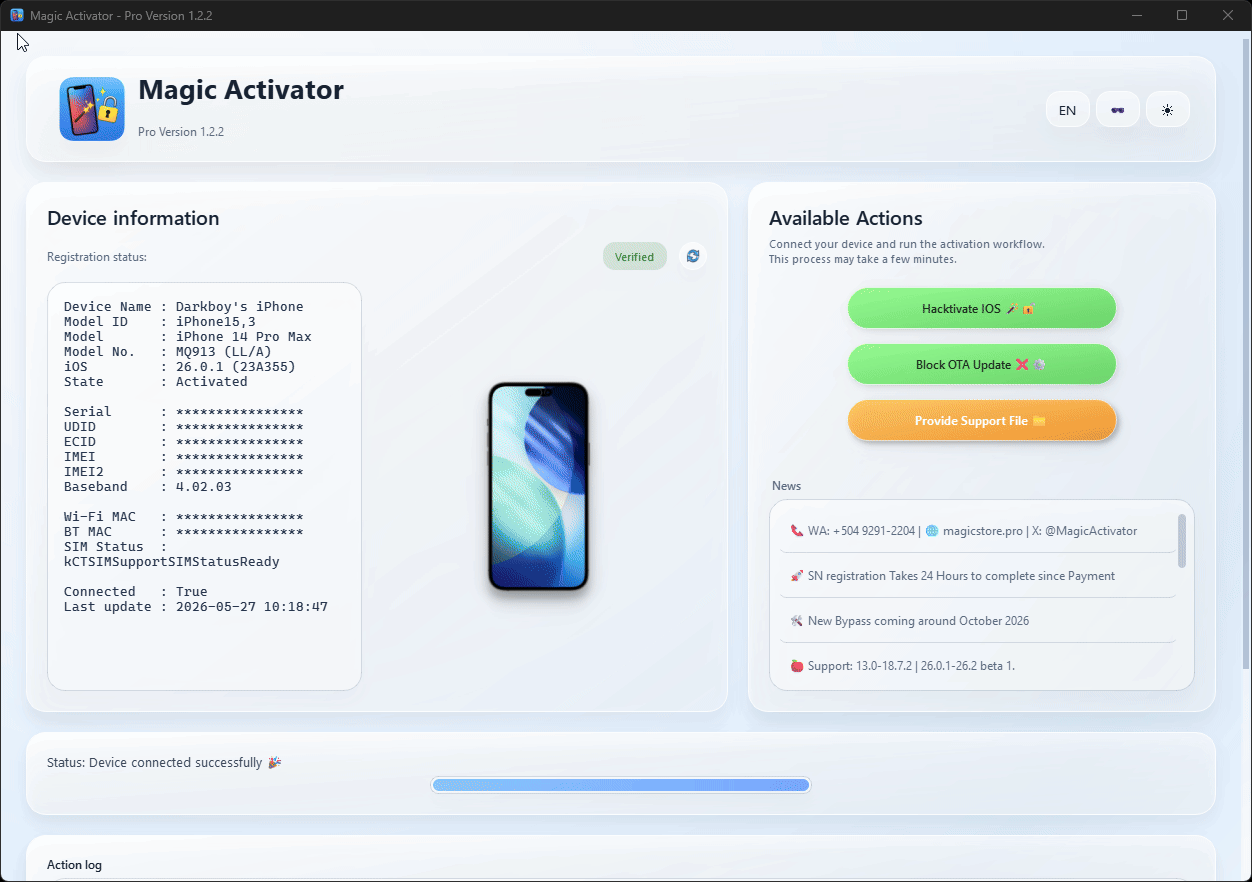This screenshot has width=1252, height=882.
Task: Click the masked ECID value
Action: 240,442
